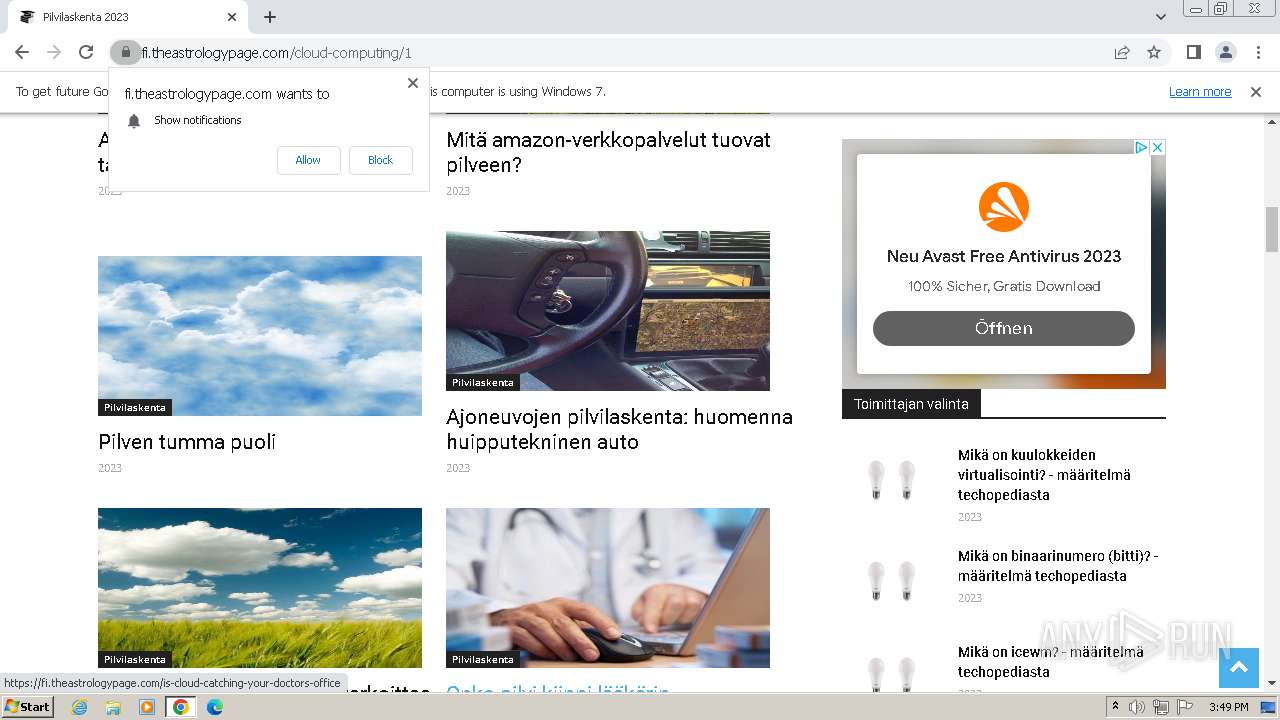1280x720 pixels.
Task: Open Microsoft Edge from the taskbar
Action: coord(215,707)
